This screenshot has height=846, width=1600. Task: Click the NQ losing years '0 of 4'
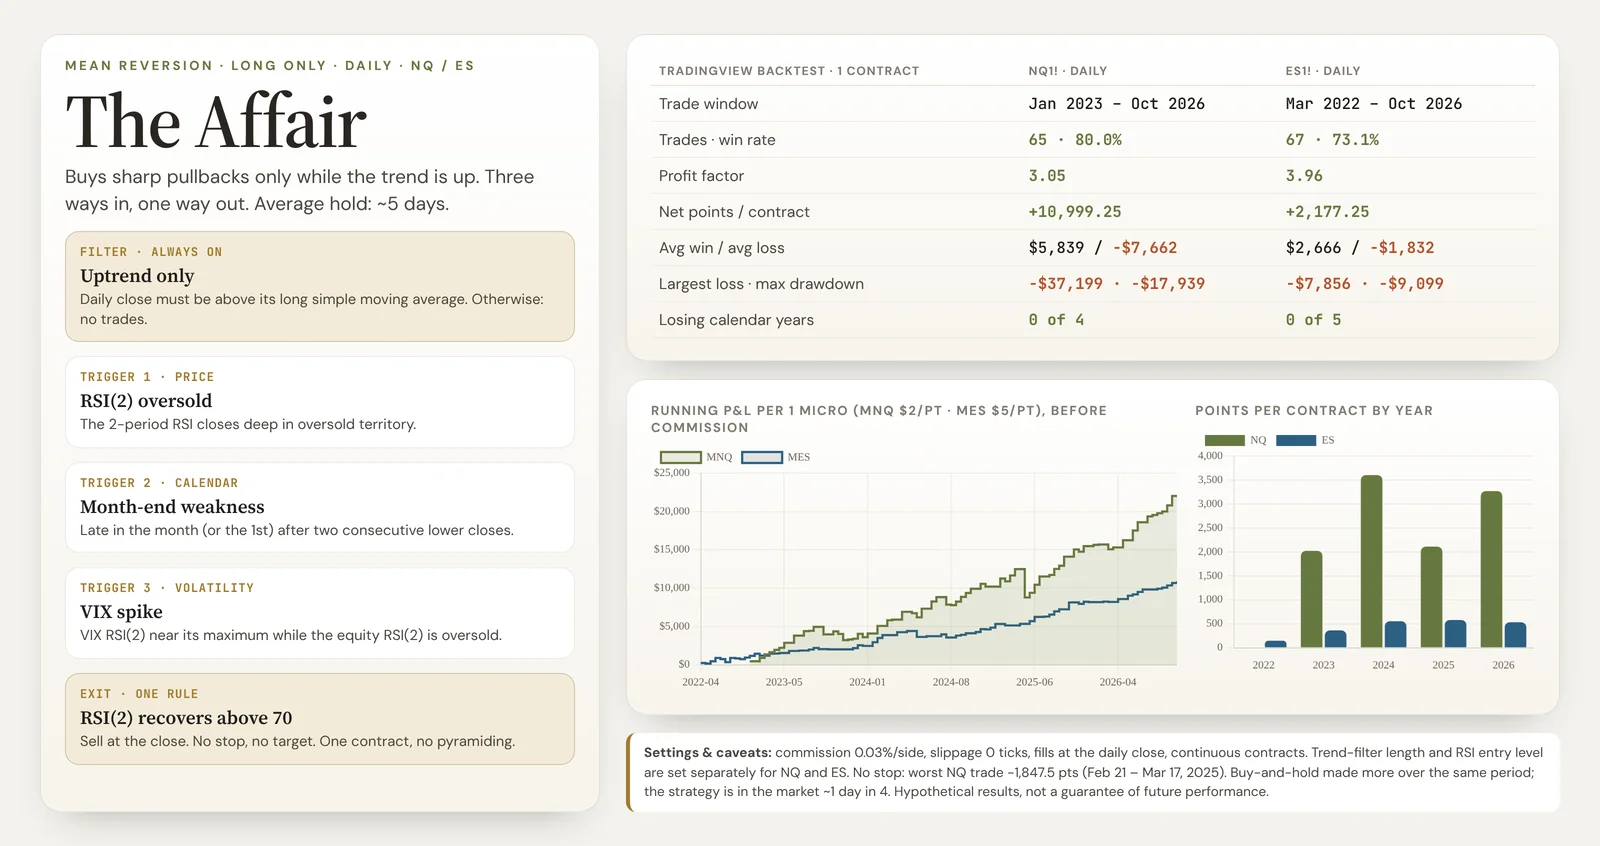point(1056,320)
